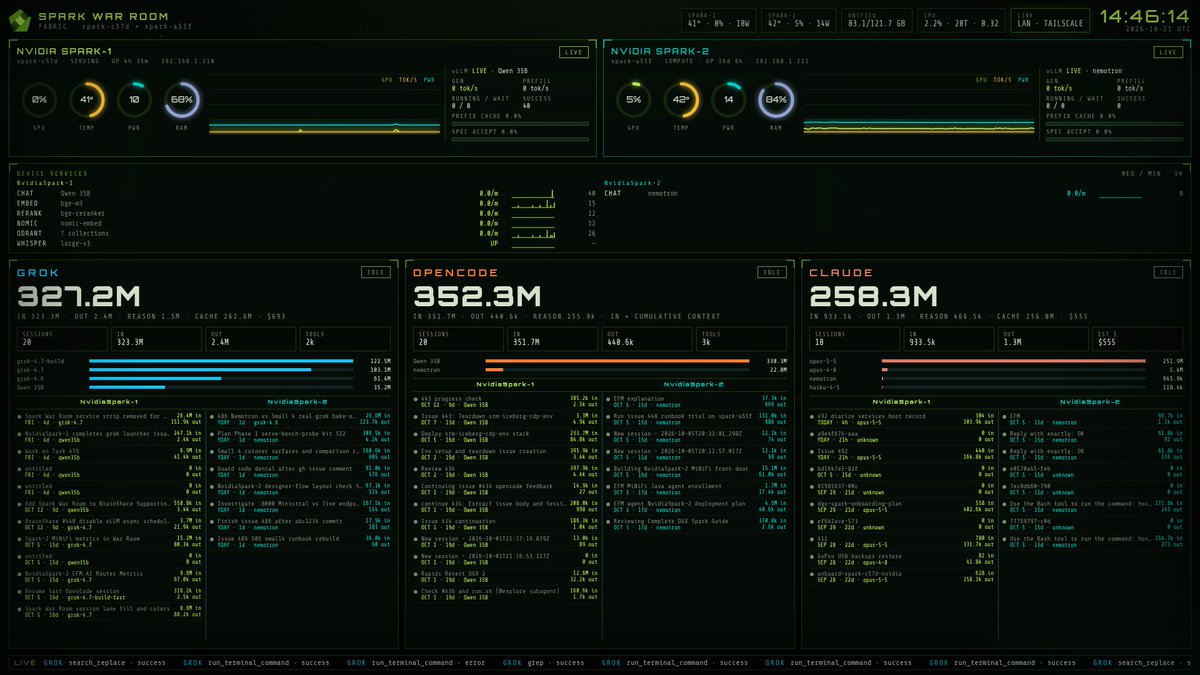Click the Spark War Room logo icon
The image size is (1200, 675).
pos(21,18)
